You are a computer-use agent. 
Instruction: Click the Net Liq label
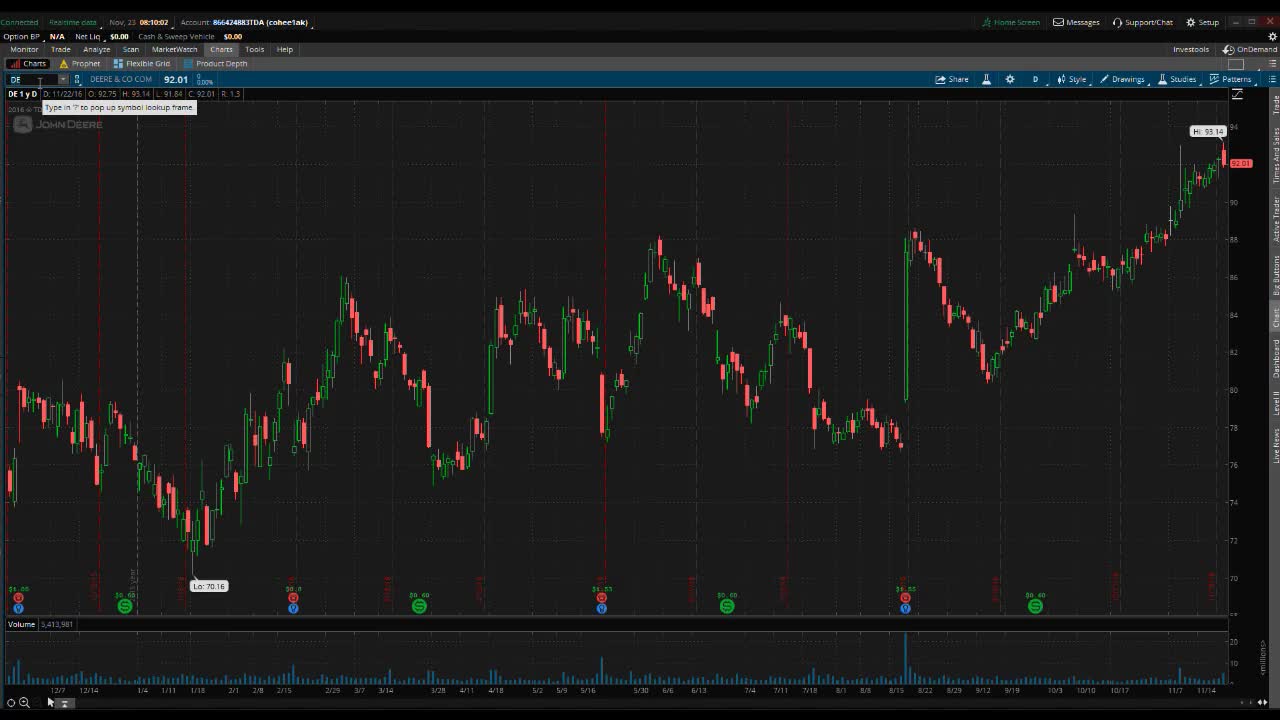coord(88,36)
